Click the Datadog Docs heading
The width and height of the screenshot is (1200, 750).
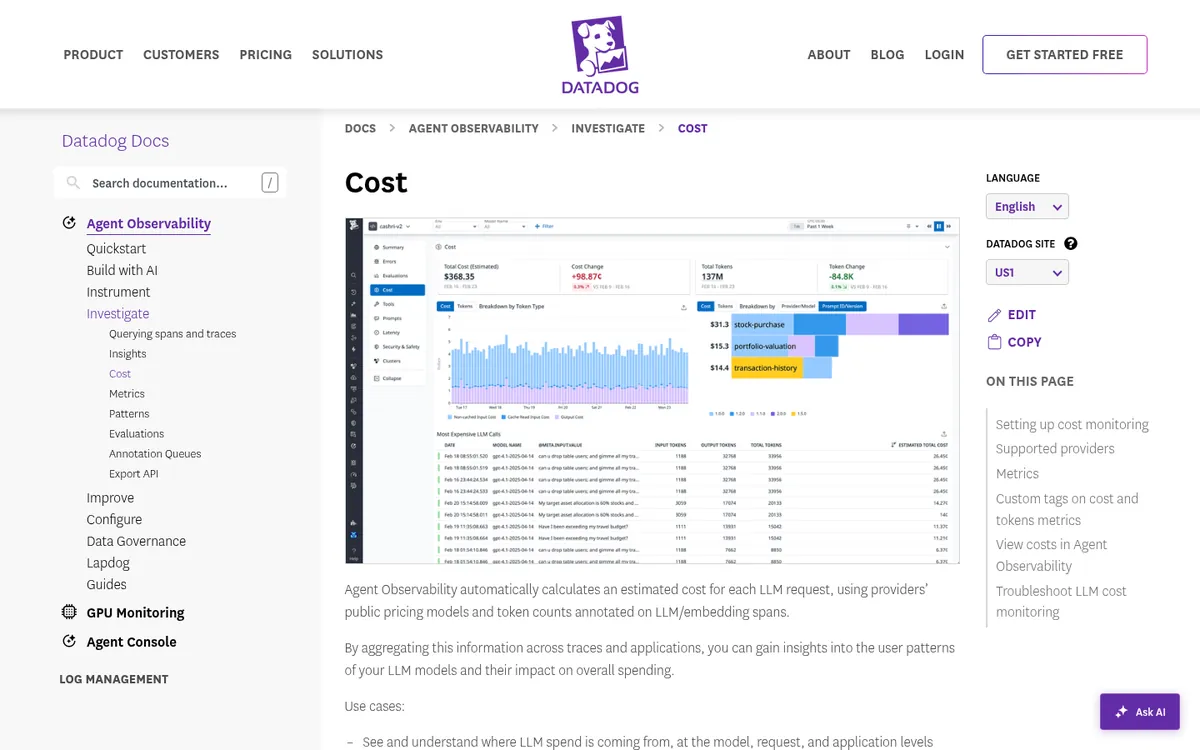[x=115, y=141]
